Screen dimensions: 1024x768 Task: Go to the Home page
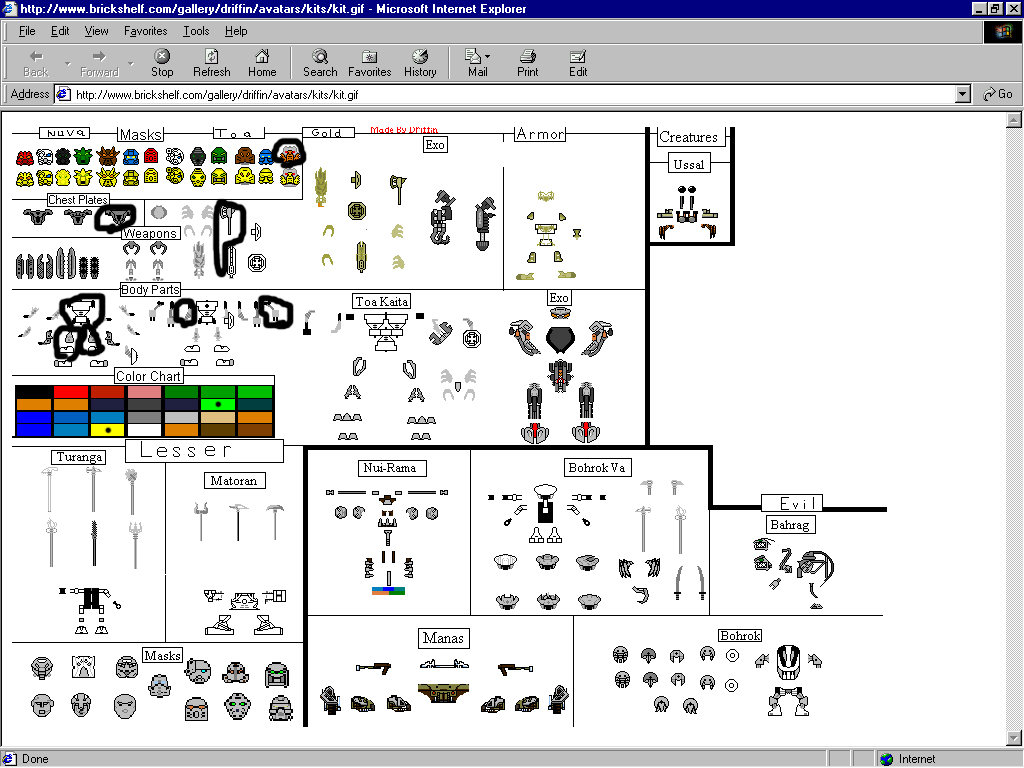262,63
